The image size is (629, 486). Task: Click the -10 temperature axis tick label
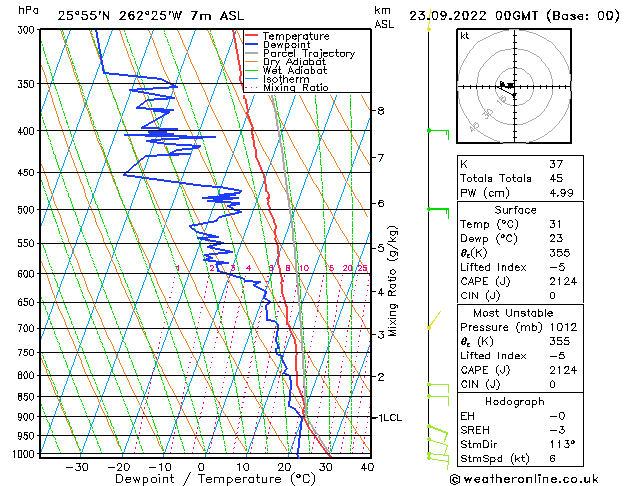(x=160, y=467)
